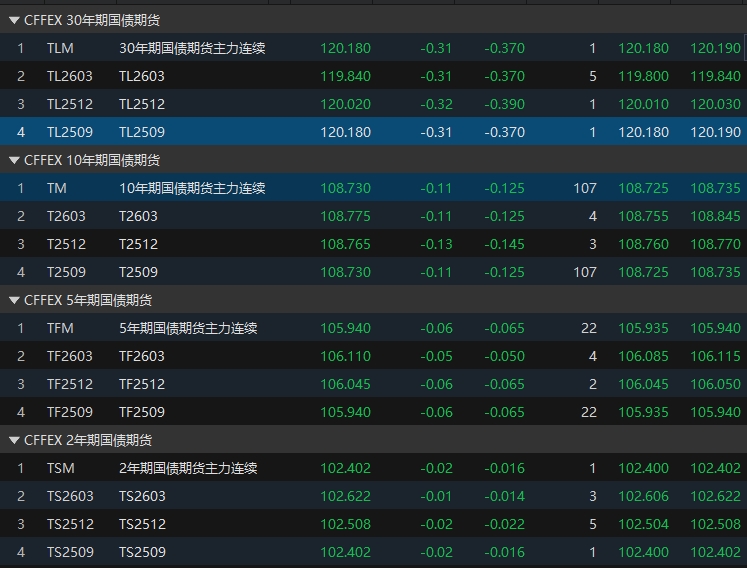
Task: Select the TFM contract code
Action: pyautogui.click(x=60, y=328)
